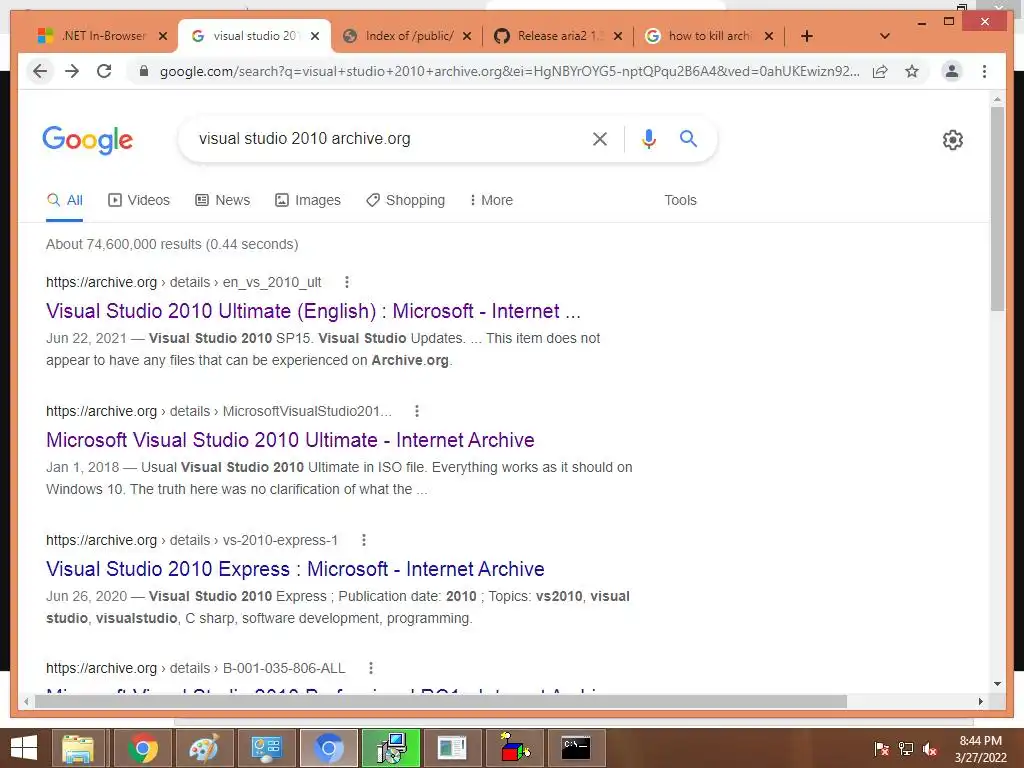Open the Windows Start menu

24,748
